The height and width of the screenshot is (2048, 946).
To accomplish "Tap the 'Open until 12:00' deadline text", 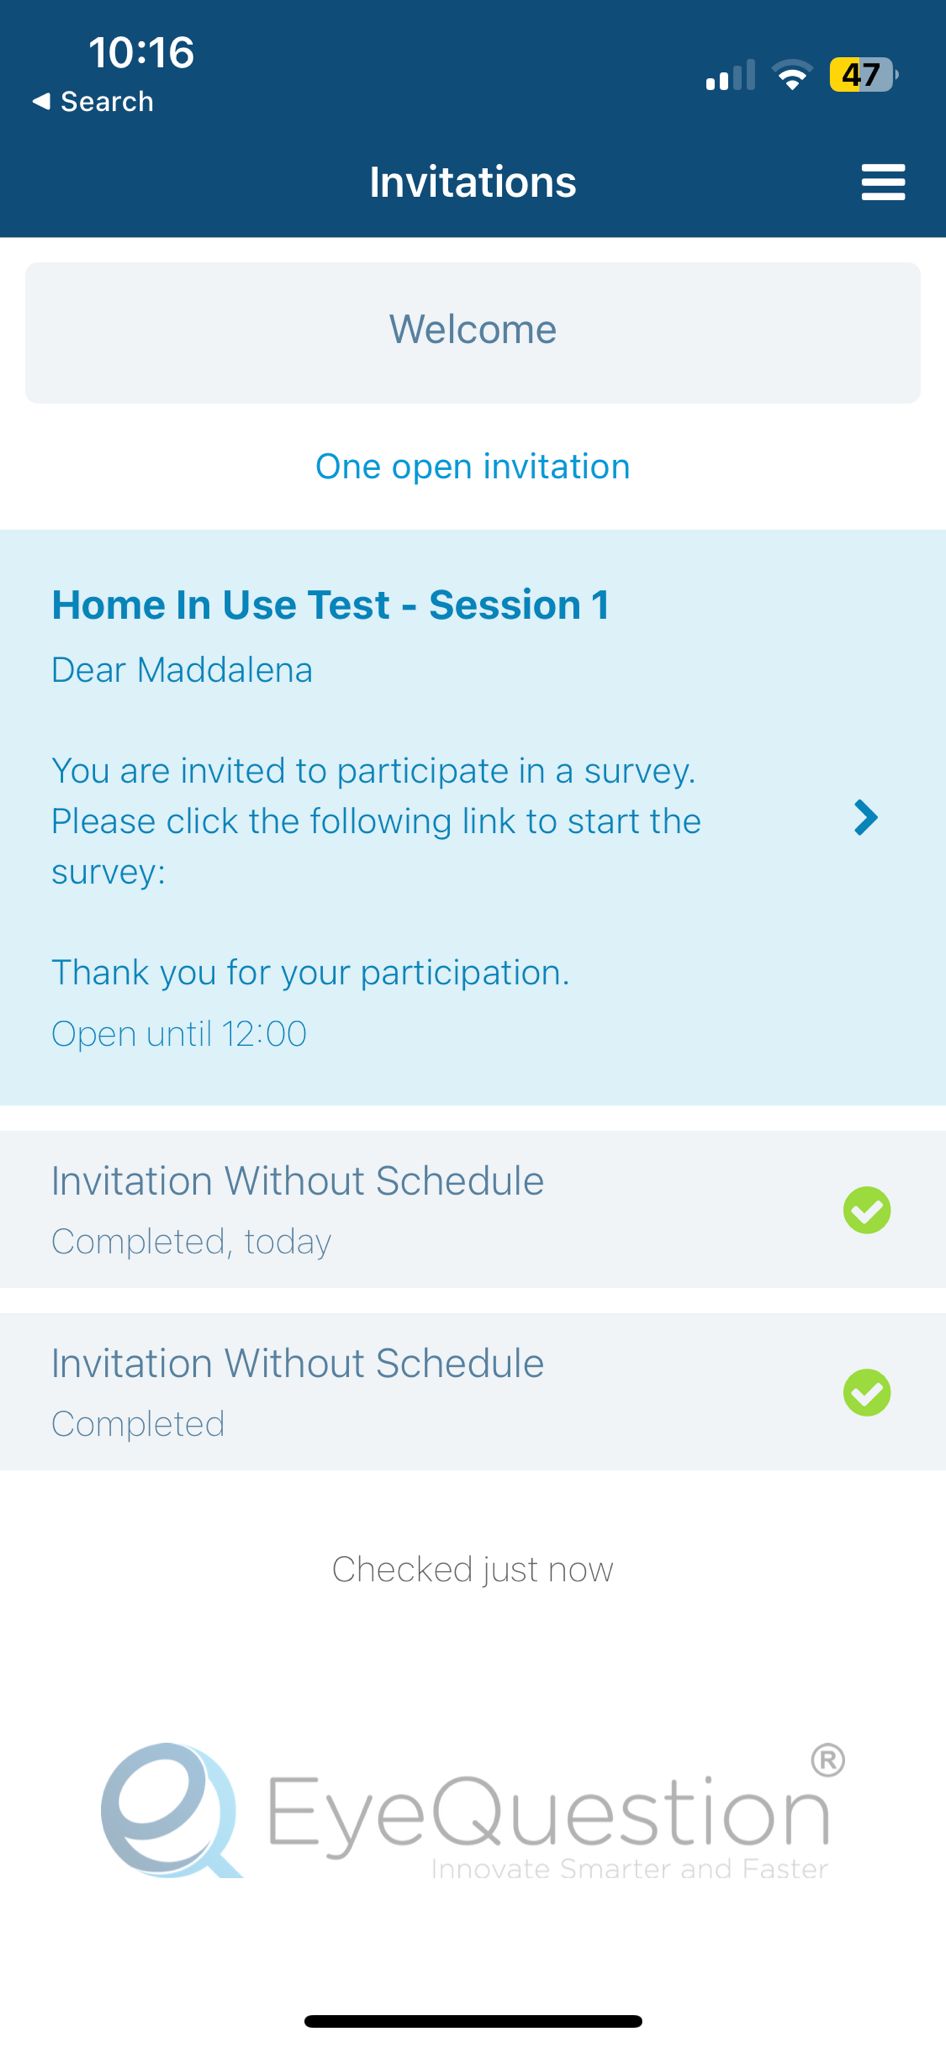I will coord(179,1034).
